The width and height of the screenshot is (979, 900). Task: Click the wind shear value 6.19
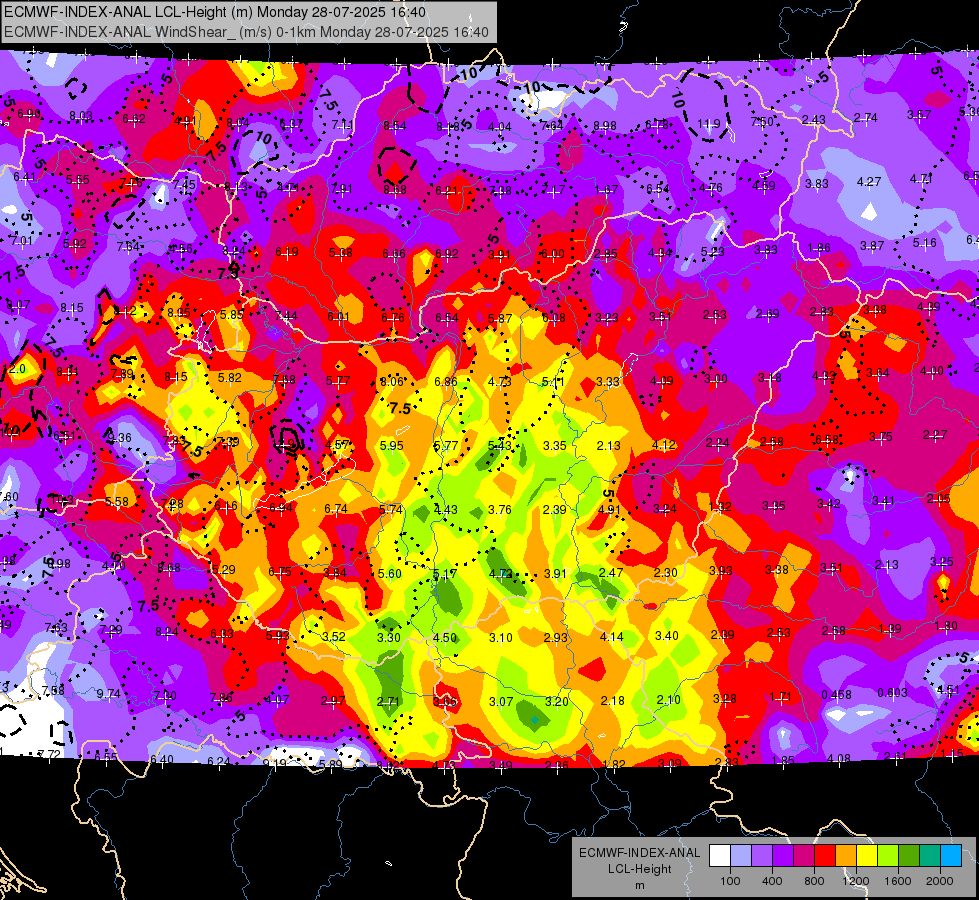point(287,252)
